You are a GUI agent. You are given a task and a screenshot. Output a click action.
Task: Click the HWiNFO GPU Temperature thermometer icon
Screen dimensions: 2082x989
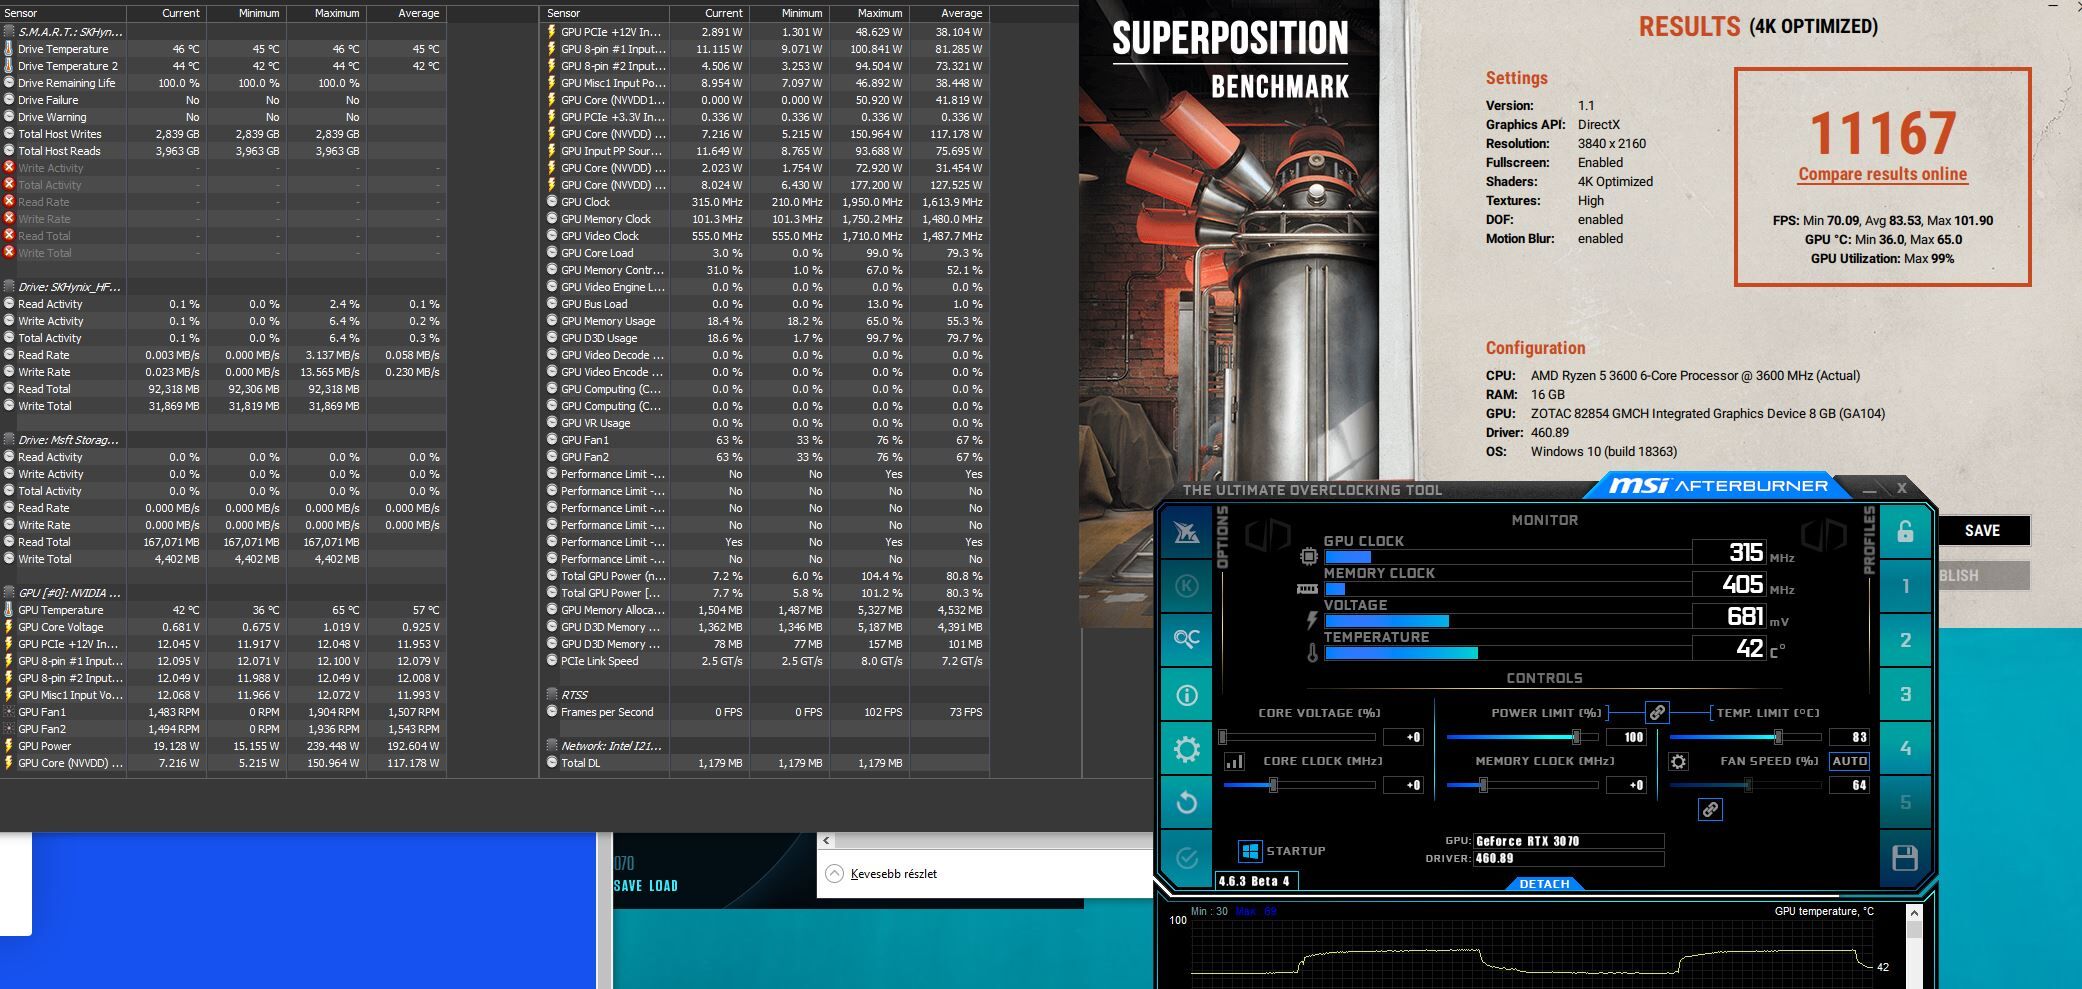click(9, 610)
